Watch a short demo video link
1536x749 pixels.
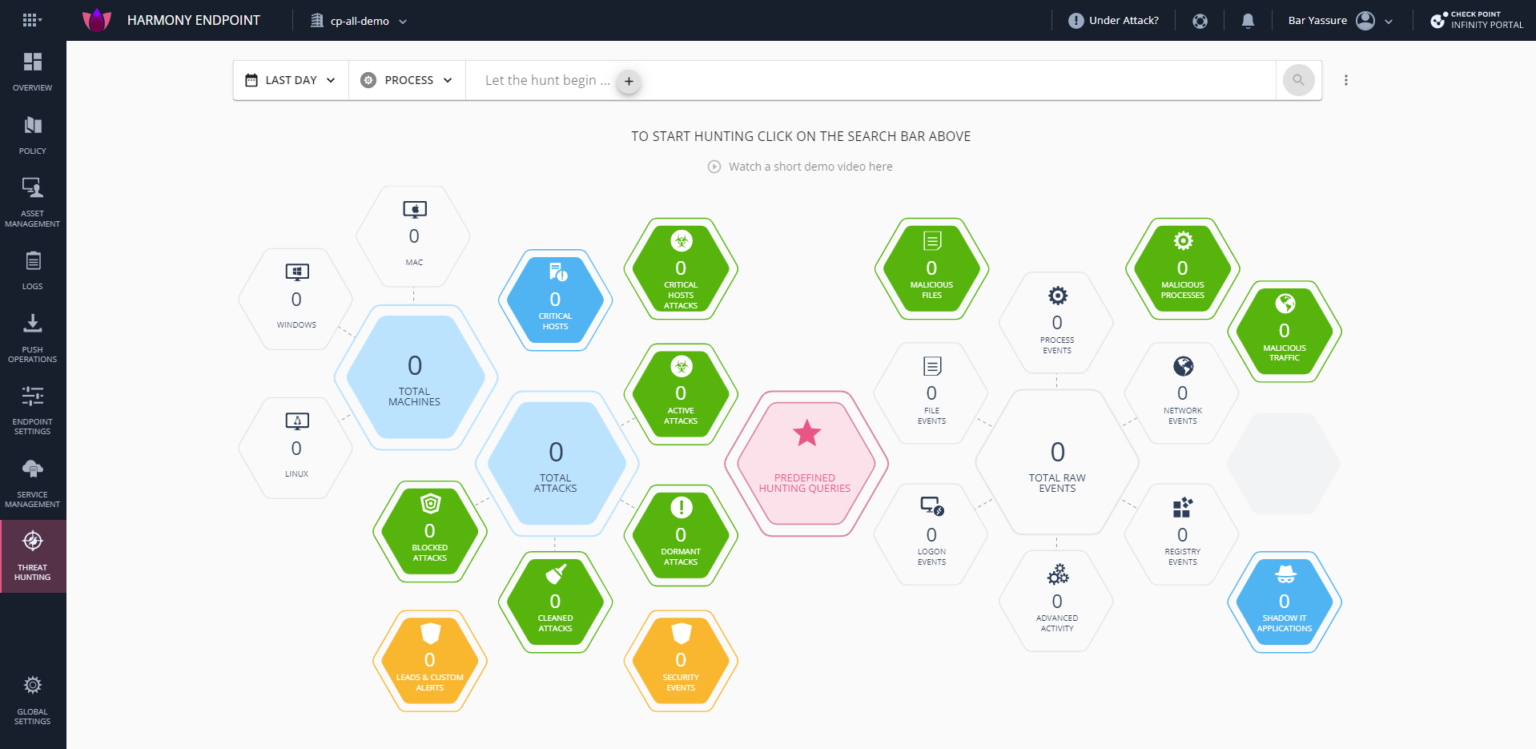tap(800, 167)
